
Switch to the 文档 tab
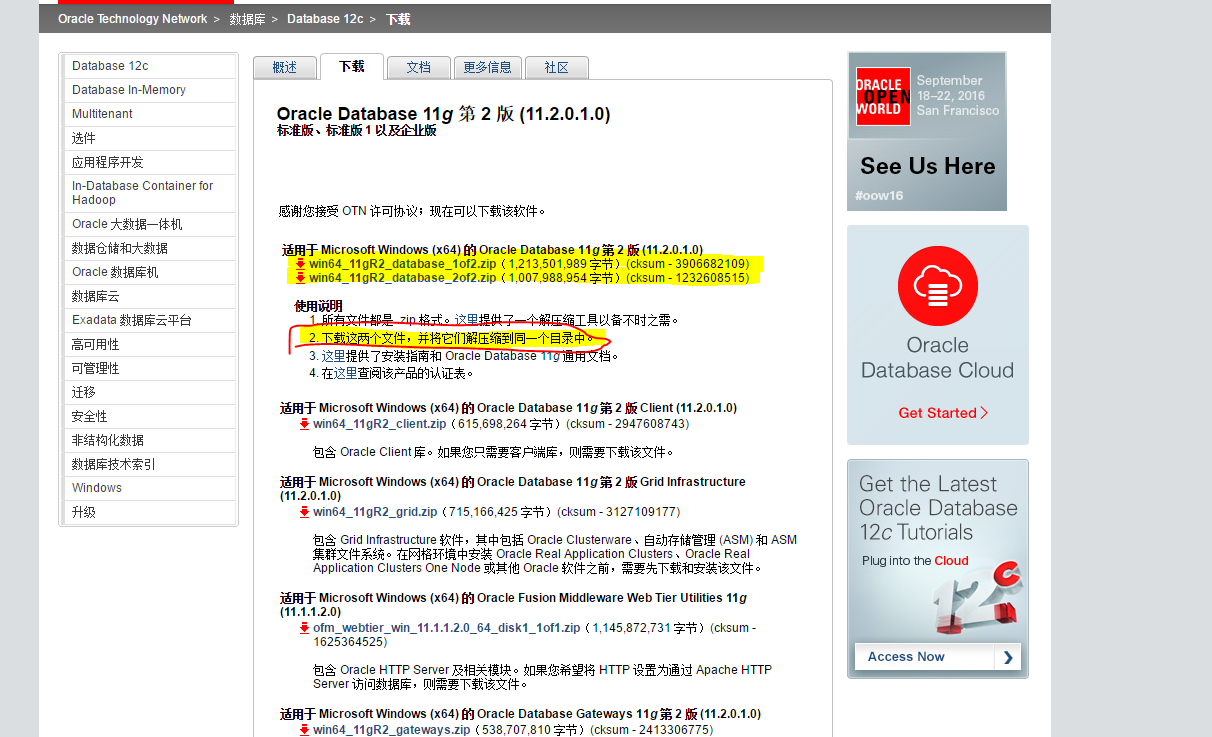pos(419,67)
